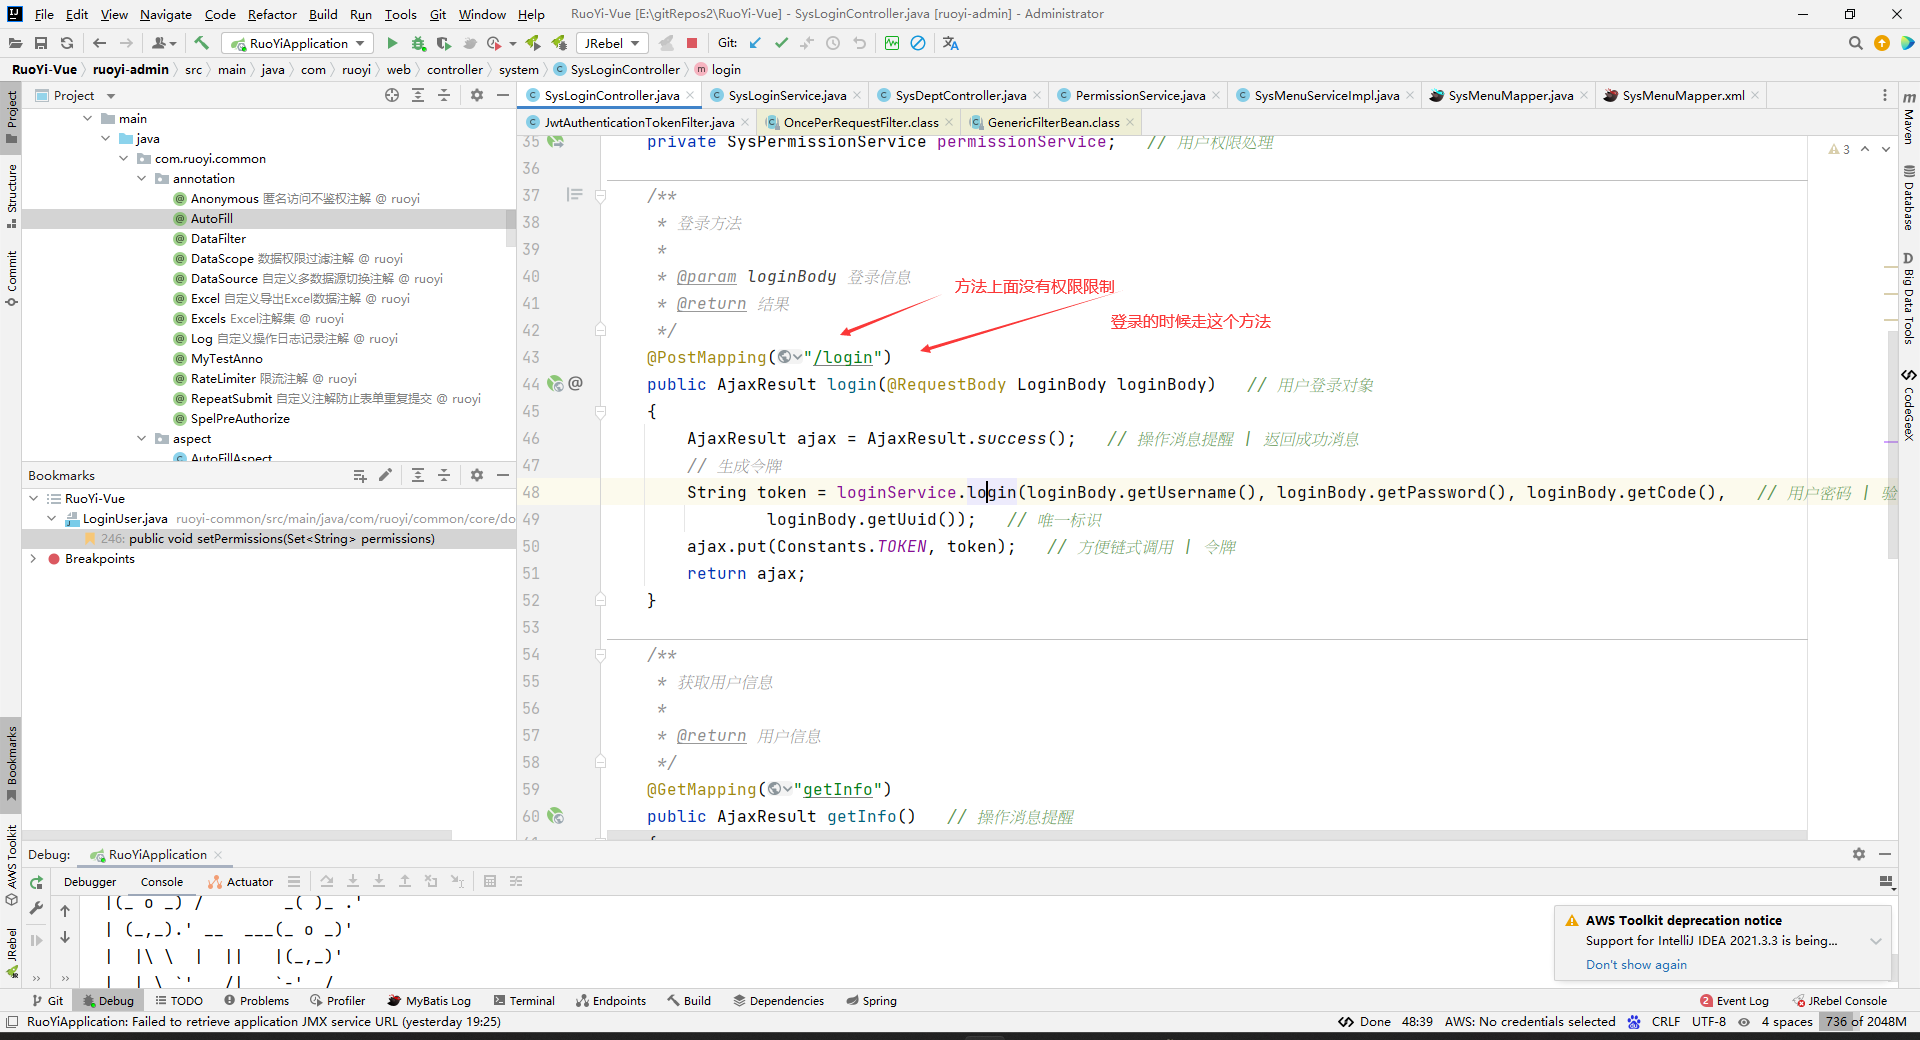Open MyBatis Log tool window button
The height and width of the screenshot is (1040, 1920).
[x=429, y=1001]
